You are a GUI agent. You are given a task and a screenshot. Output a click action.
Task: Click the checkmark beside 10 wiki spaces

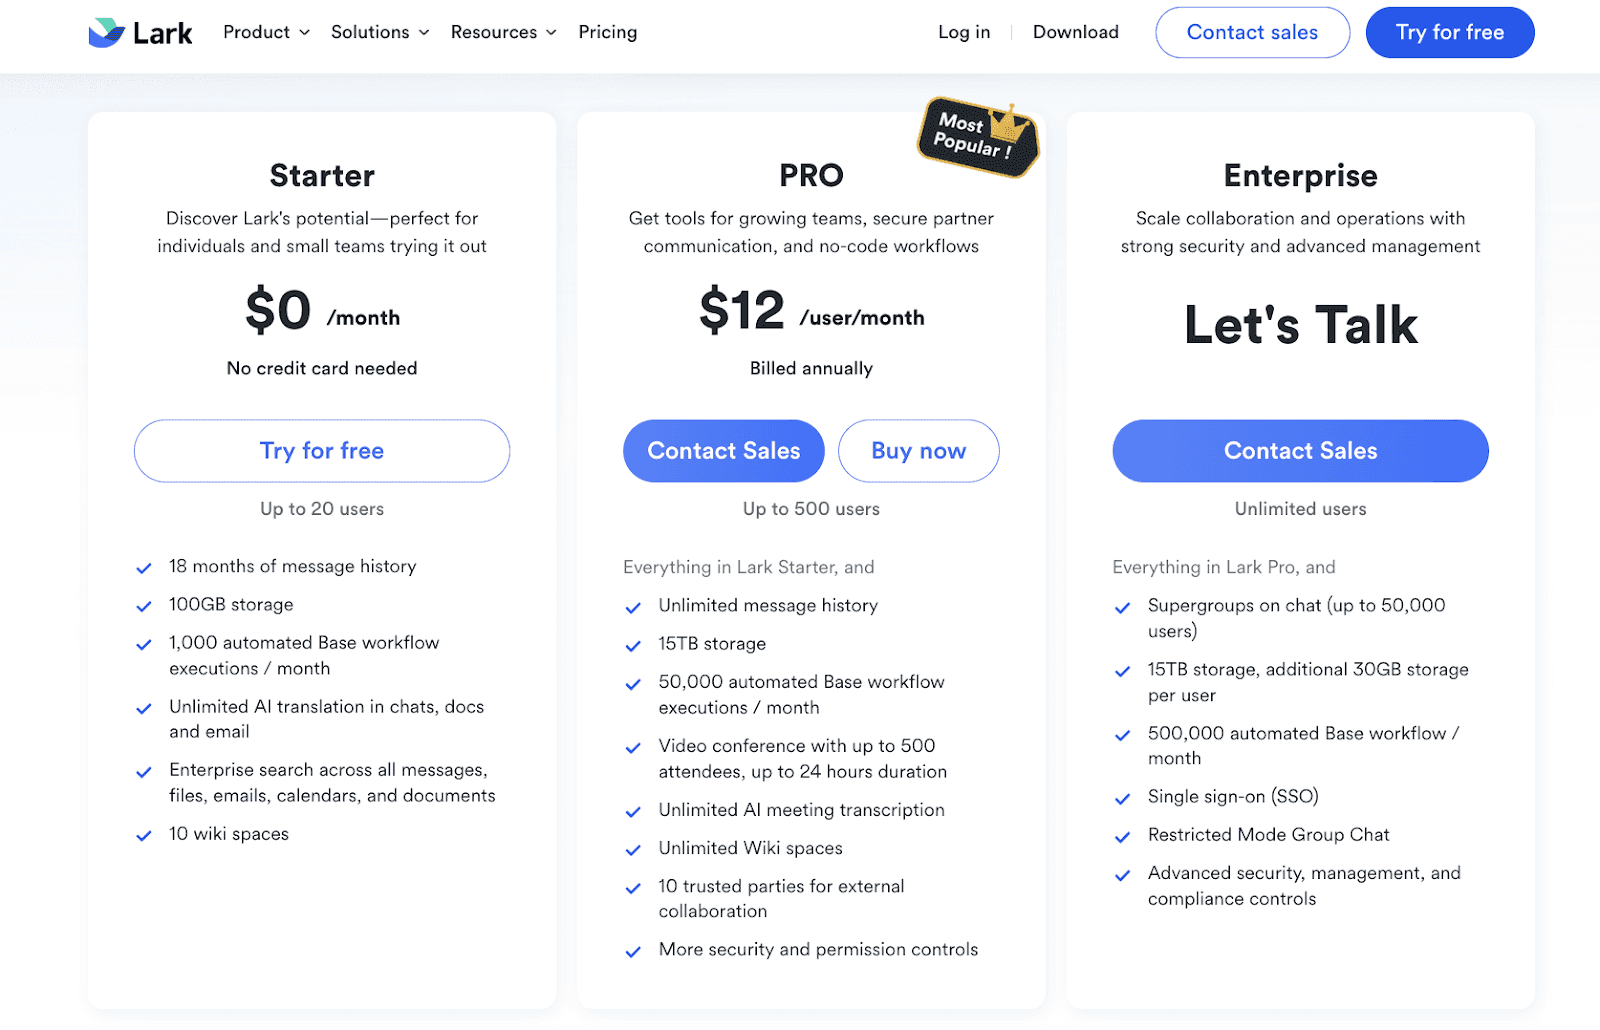143,835
